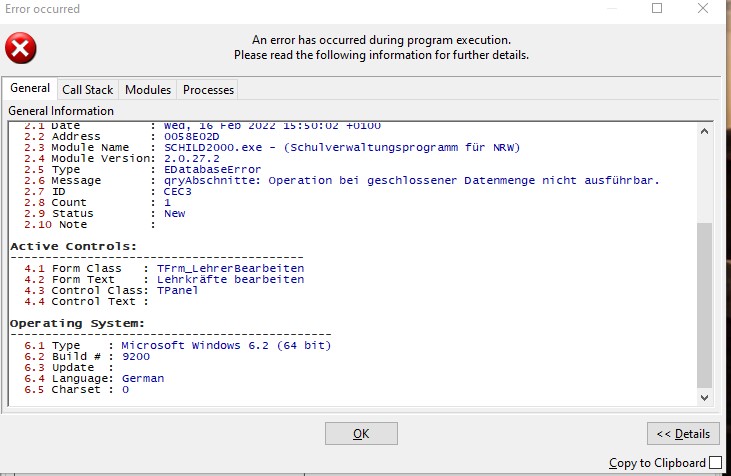Click the scrollbar up arrow
The height and width of the screenshot is (476, 731).
[x=704, y=131]
